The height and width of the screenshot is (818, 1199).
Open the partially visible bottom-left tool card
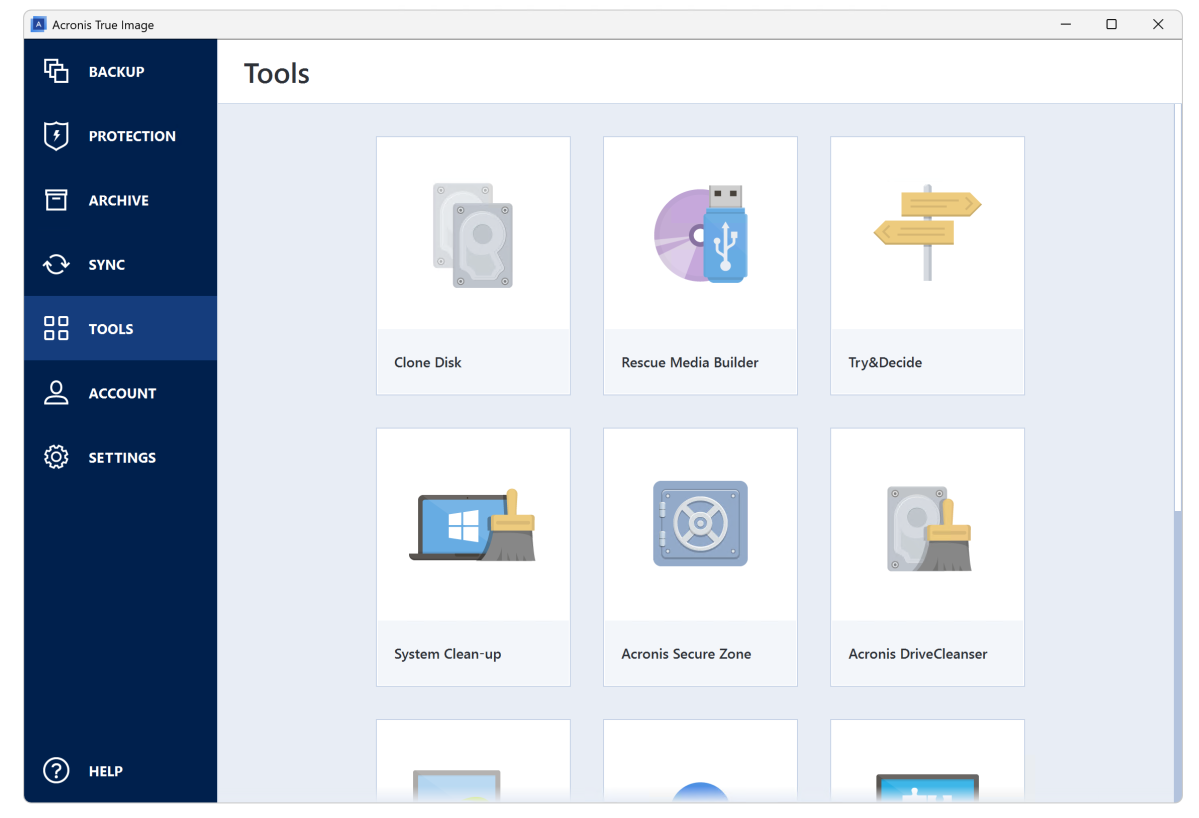coord(473,761)
